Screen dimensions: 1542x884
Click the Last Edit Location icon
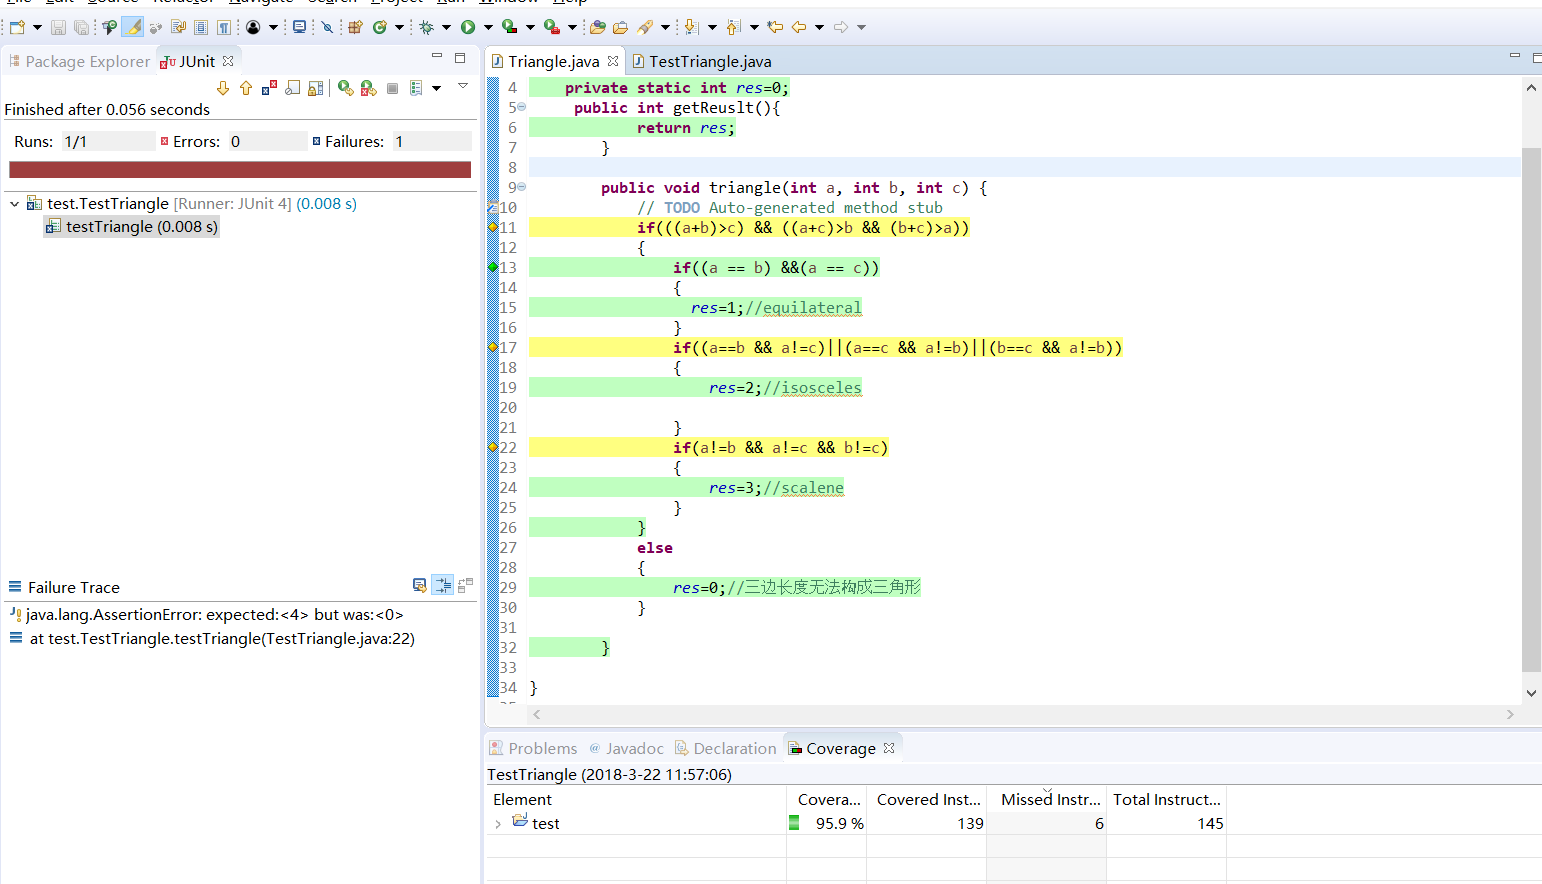coord(775,27)
